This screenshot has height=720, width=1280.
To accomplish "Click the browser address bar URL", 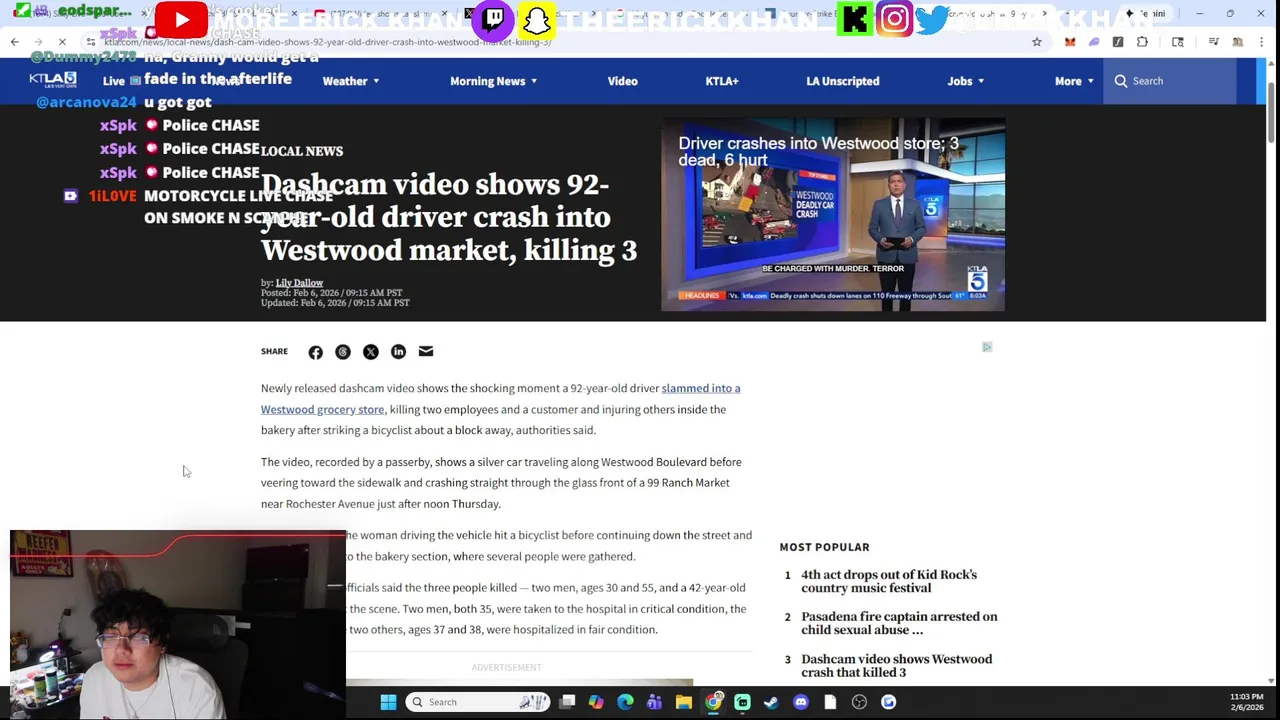I will point(328,42).
